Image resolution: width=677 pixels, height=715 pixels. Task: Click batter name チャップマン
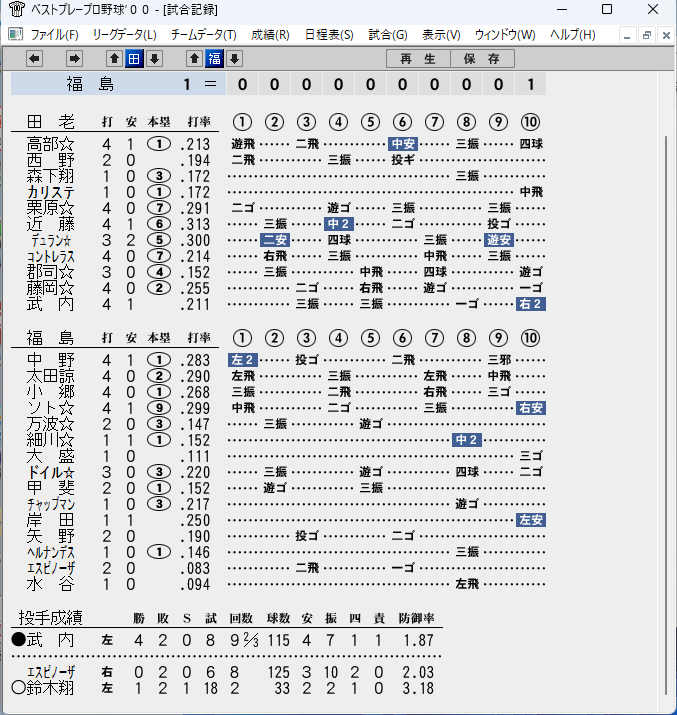[51, 504]
